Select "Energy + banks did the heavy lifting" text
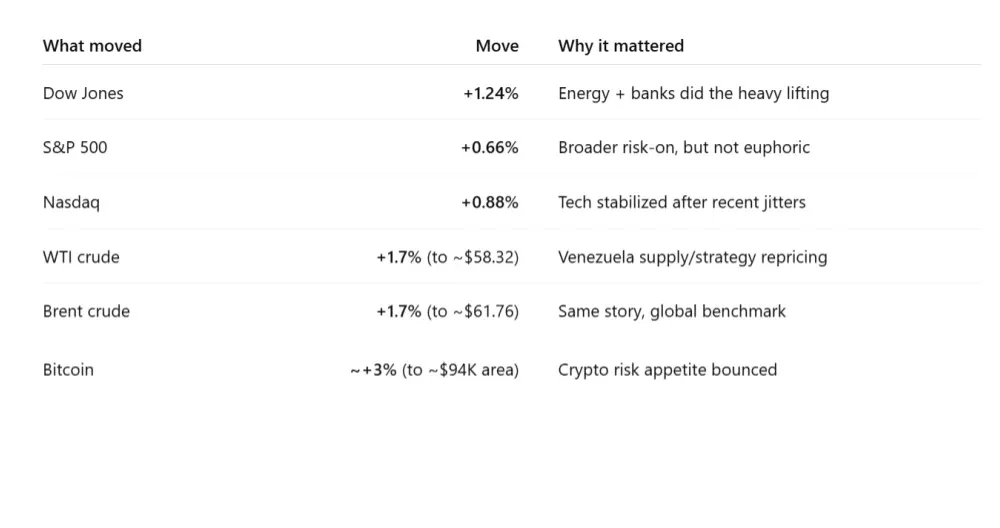 pyautogui.click(x=693, y=94)
